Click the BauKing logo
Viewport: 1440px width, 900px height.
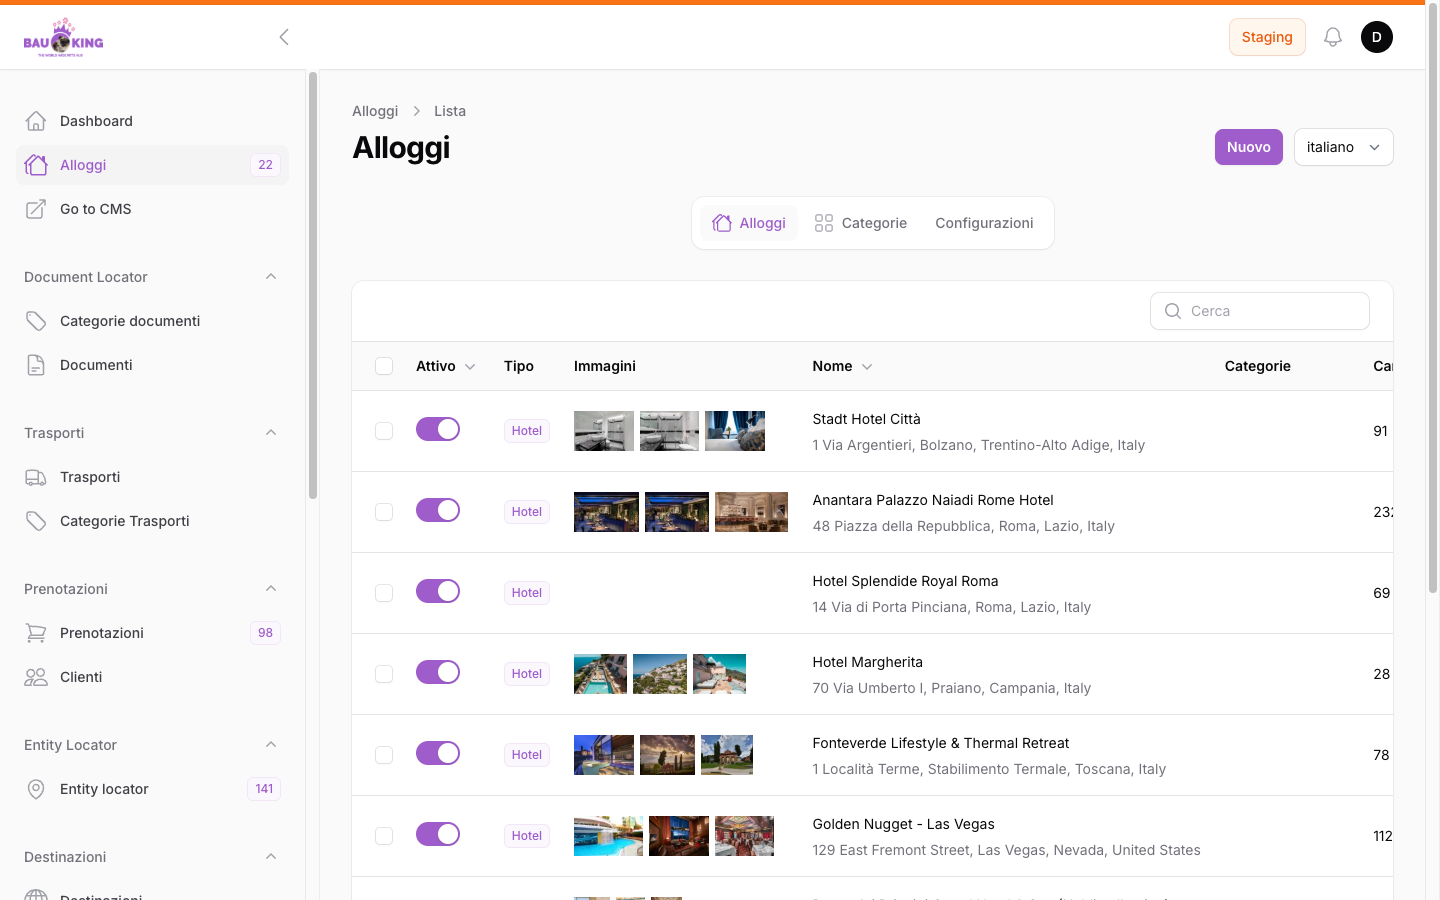(63, 37)
